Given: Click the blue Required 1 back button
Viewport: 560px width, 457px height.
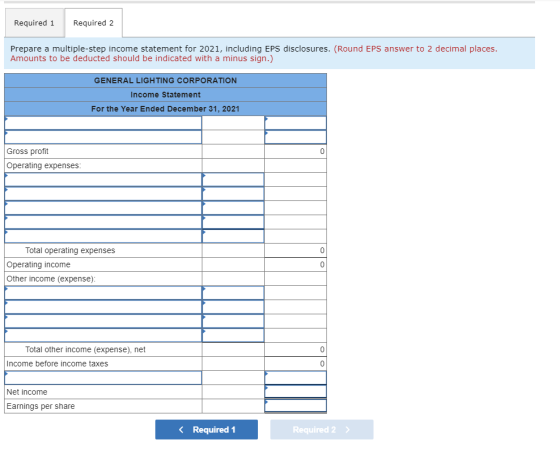Looking at the screenshot, I should click(206, 430).
